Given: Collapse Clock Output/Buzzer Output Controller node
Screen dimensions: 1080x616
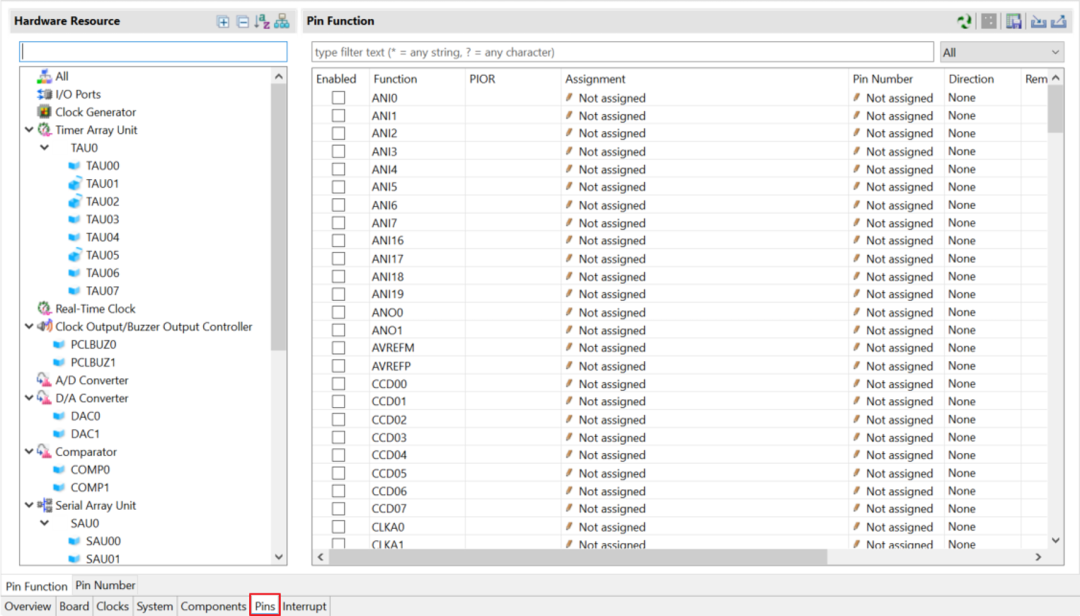Looking at the screenshot, I should (x=29, y=327).
